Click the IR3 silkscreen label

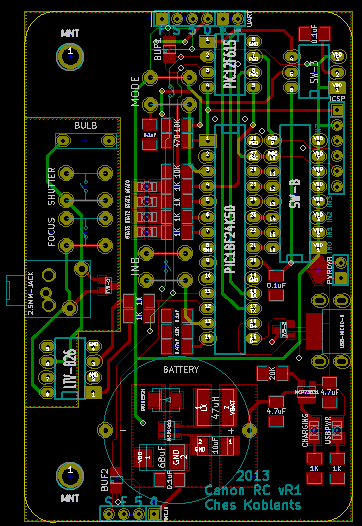pos(330,202)
